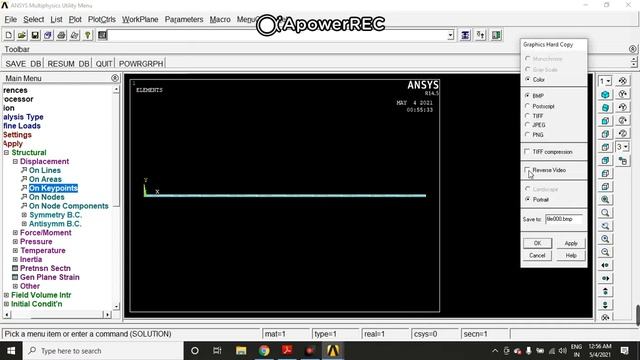The image size is (640, 360).
Task: Open the WorkPlane menu
Action: pos(140,19)
